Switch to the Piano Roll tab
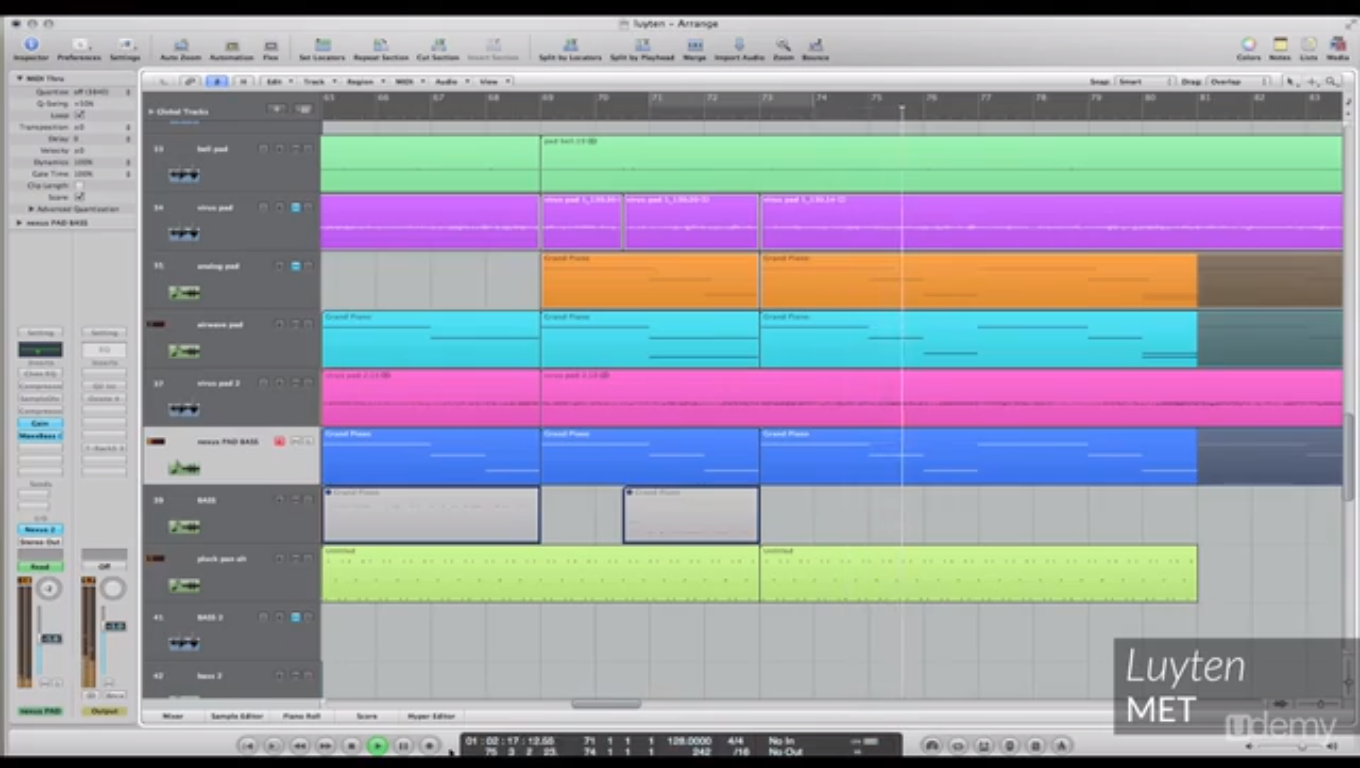1360x768 pixels. pos(301,716)
